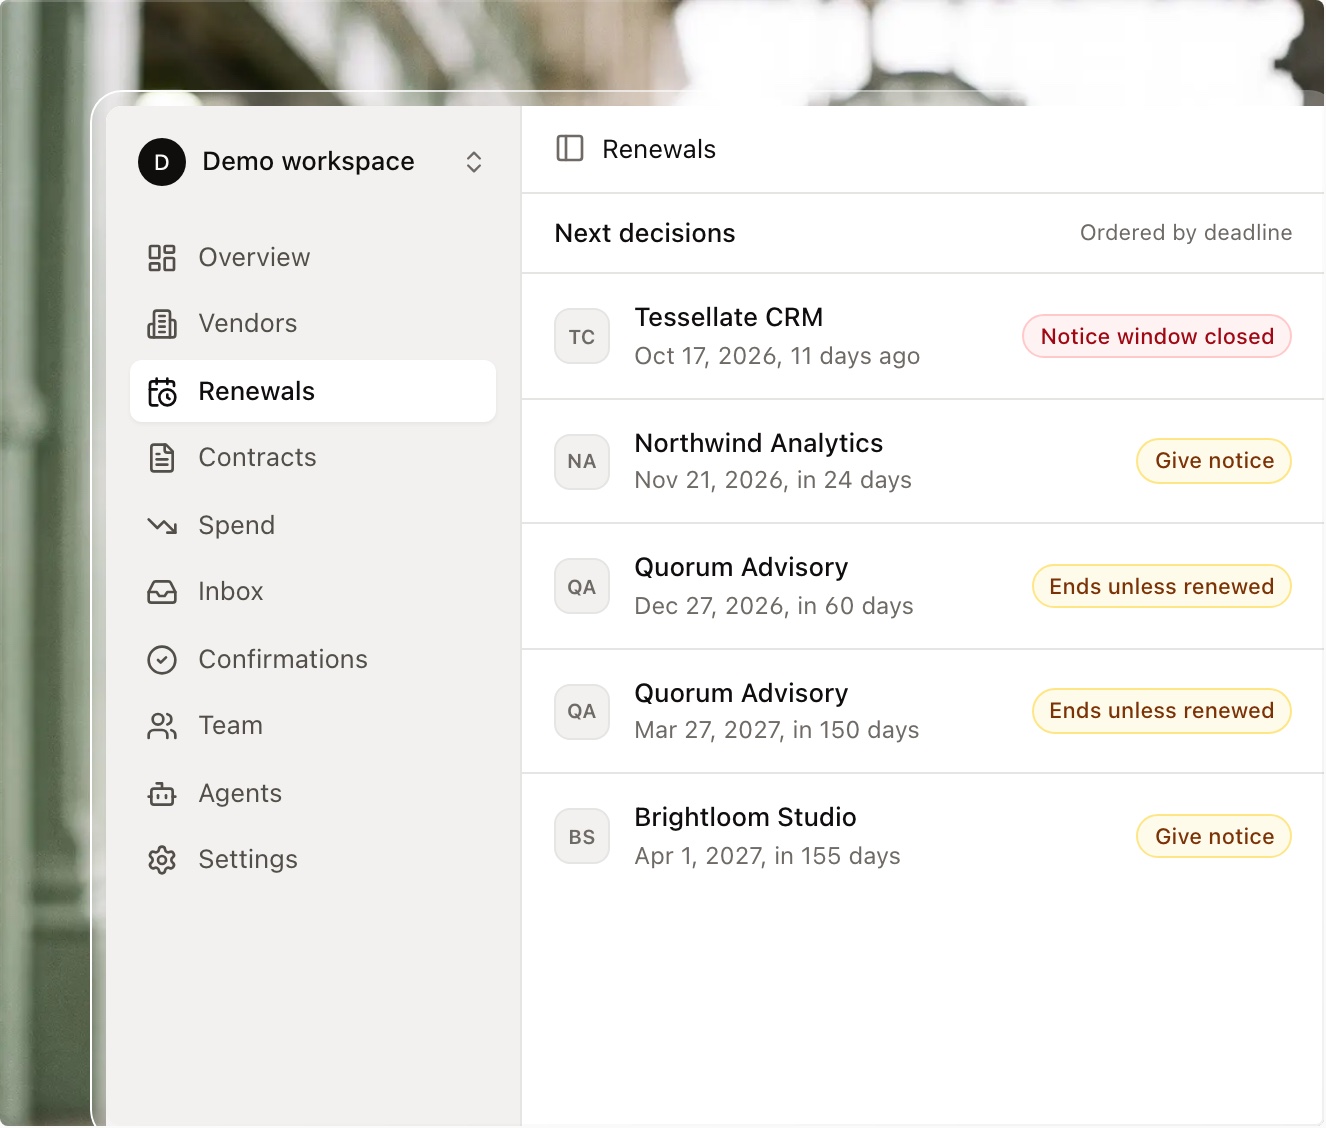Click Ends unless renewed on Mar 27 row
This screenshot has width=1326, height=1128.
1162,711
